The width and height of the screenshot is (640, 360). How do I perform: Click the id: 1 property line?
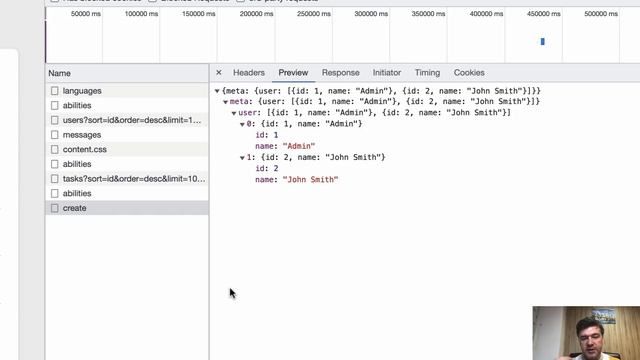coord(267,135)
